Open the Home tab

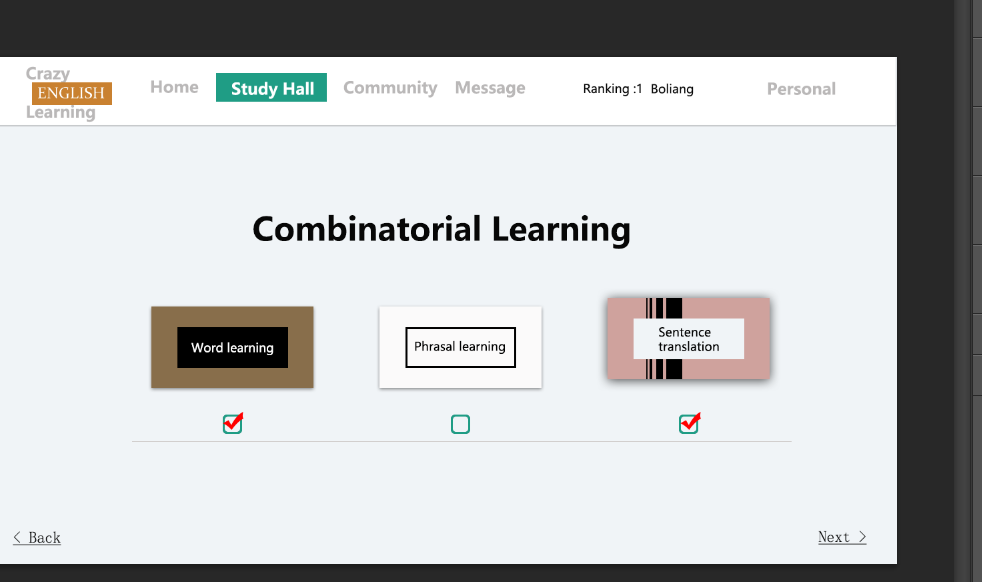pyautogui.click(x=174, y=87)
